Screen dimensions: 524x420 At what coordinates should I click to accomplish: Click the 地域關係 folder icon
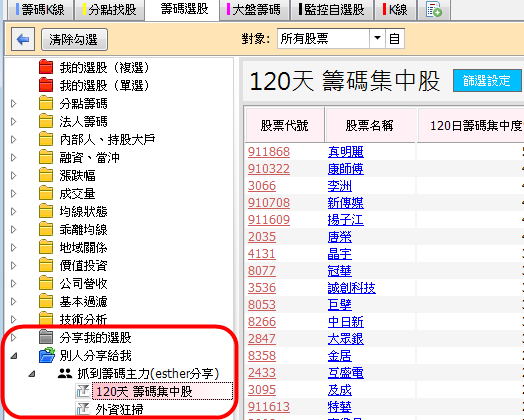point(46,248)
